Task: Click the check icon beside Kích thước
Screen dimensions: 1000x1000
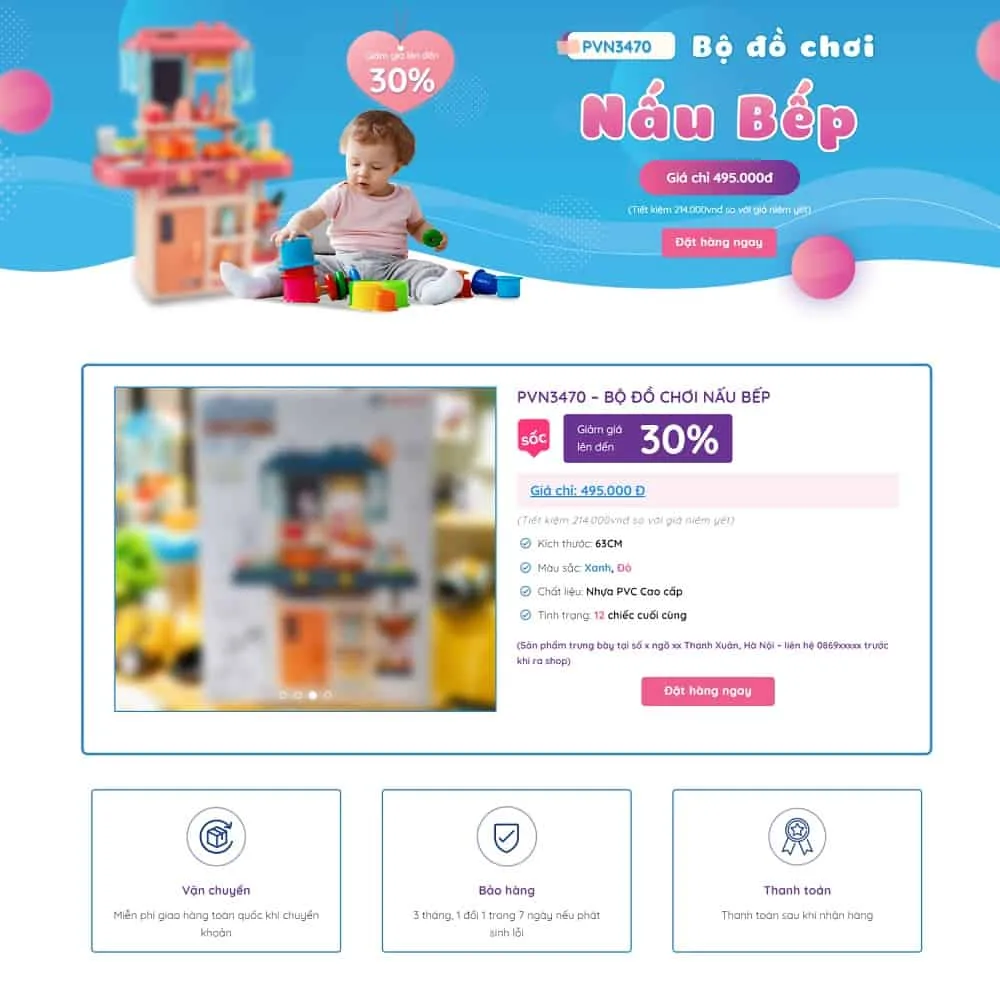Action: 525,543
